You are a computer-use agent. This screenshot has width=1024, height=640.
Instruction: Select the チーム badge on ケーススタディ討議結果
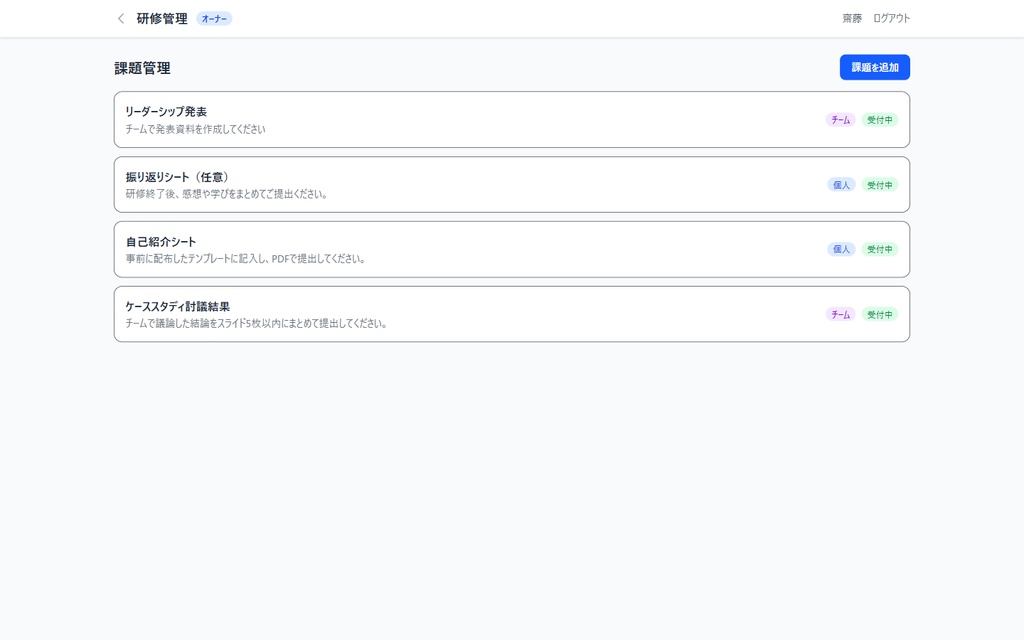[840, 314]
